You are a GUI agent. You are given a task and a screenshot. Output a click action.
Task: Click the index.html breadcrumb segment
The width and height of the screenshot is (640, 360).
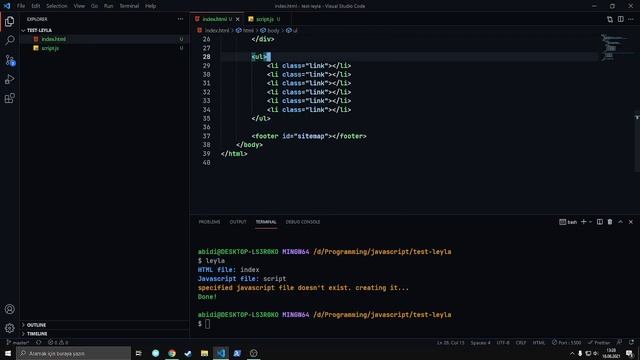213,30
